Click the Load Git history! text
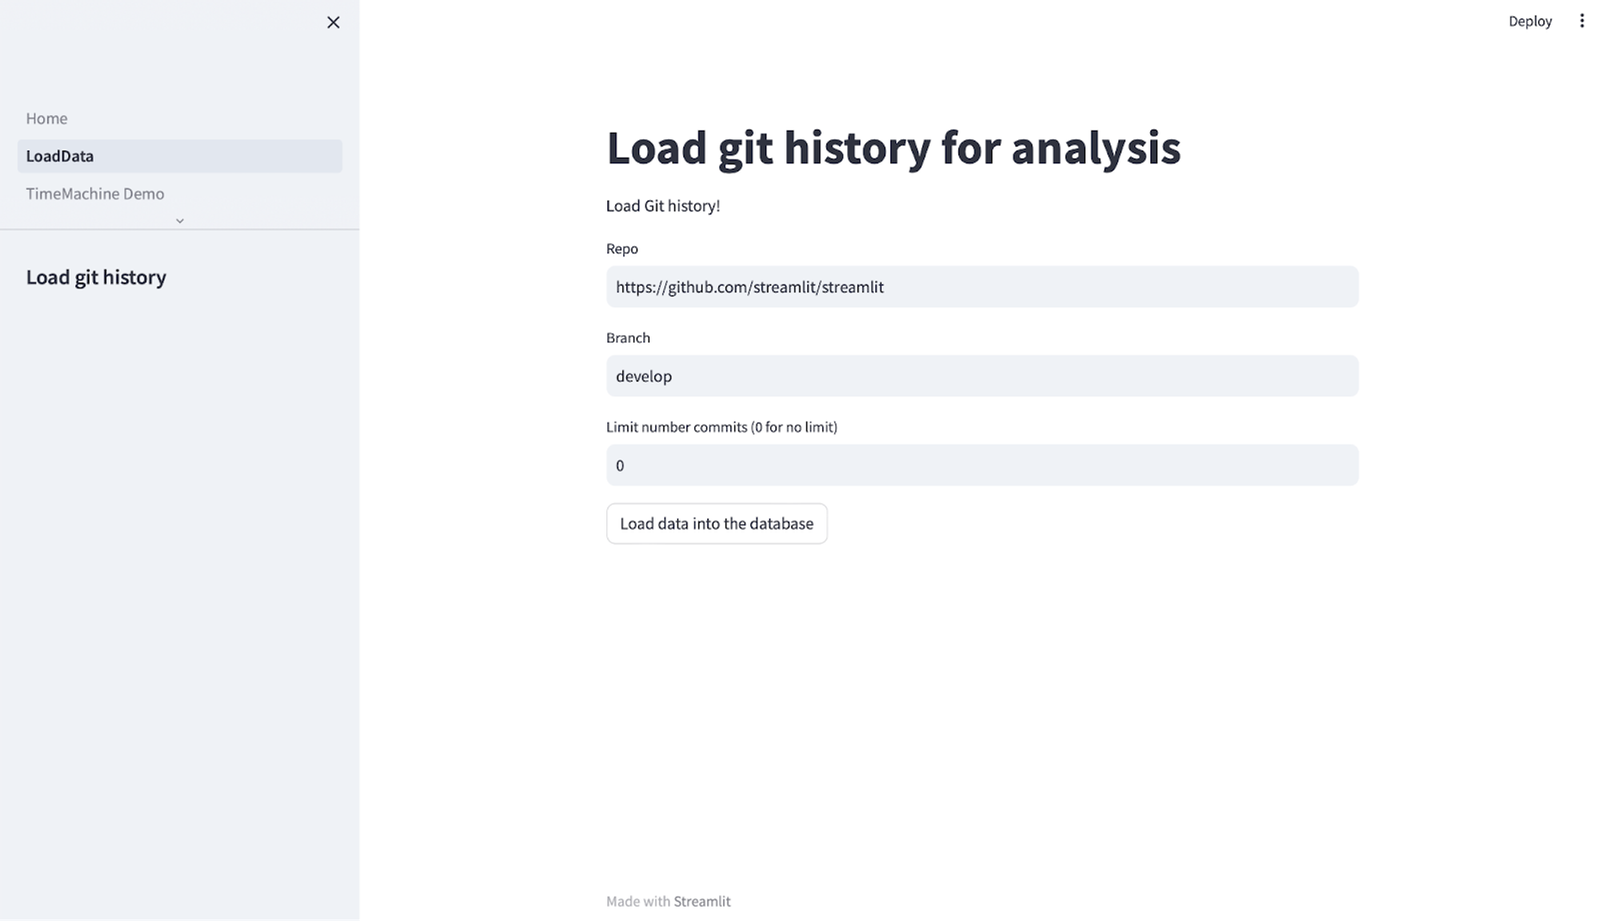The image size is (1600, 921). pyautogui.click(x=663, y=206)
